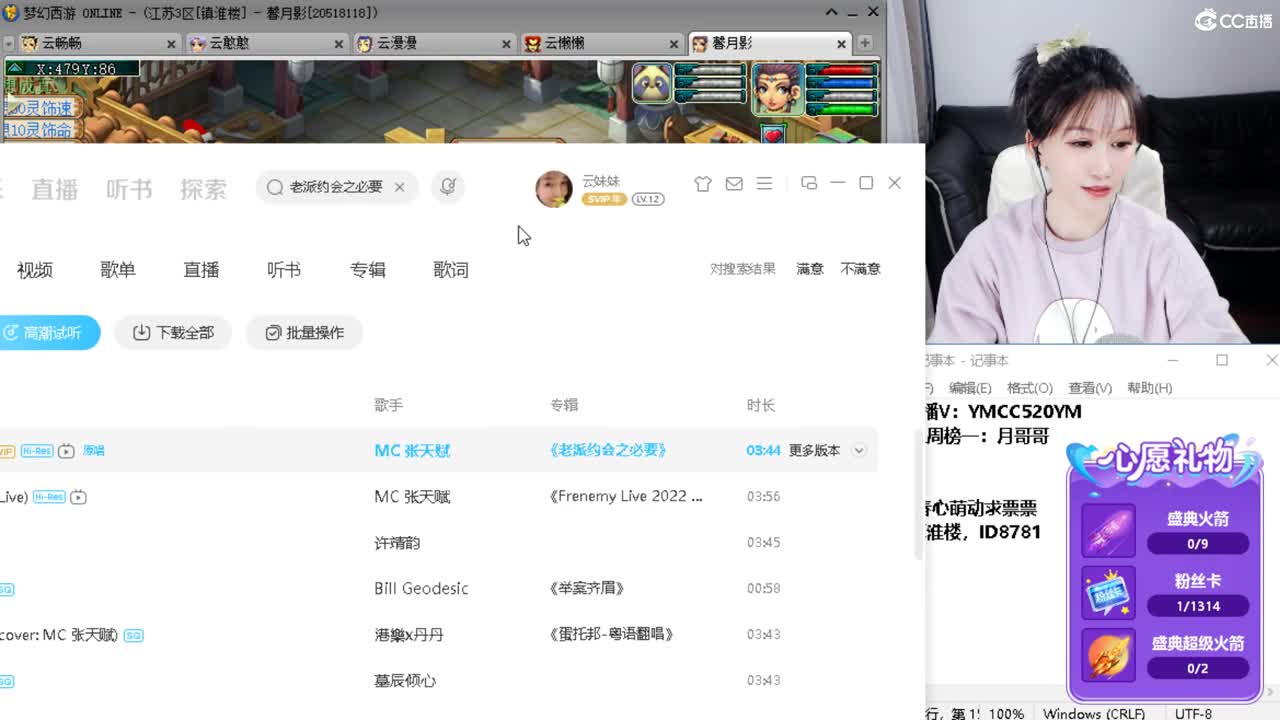Screen dimensions: 1280x720
Task: Select the 歌词 search results tab
Action: point(451,270)
